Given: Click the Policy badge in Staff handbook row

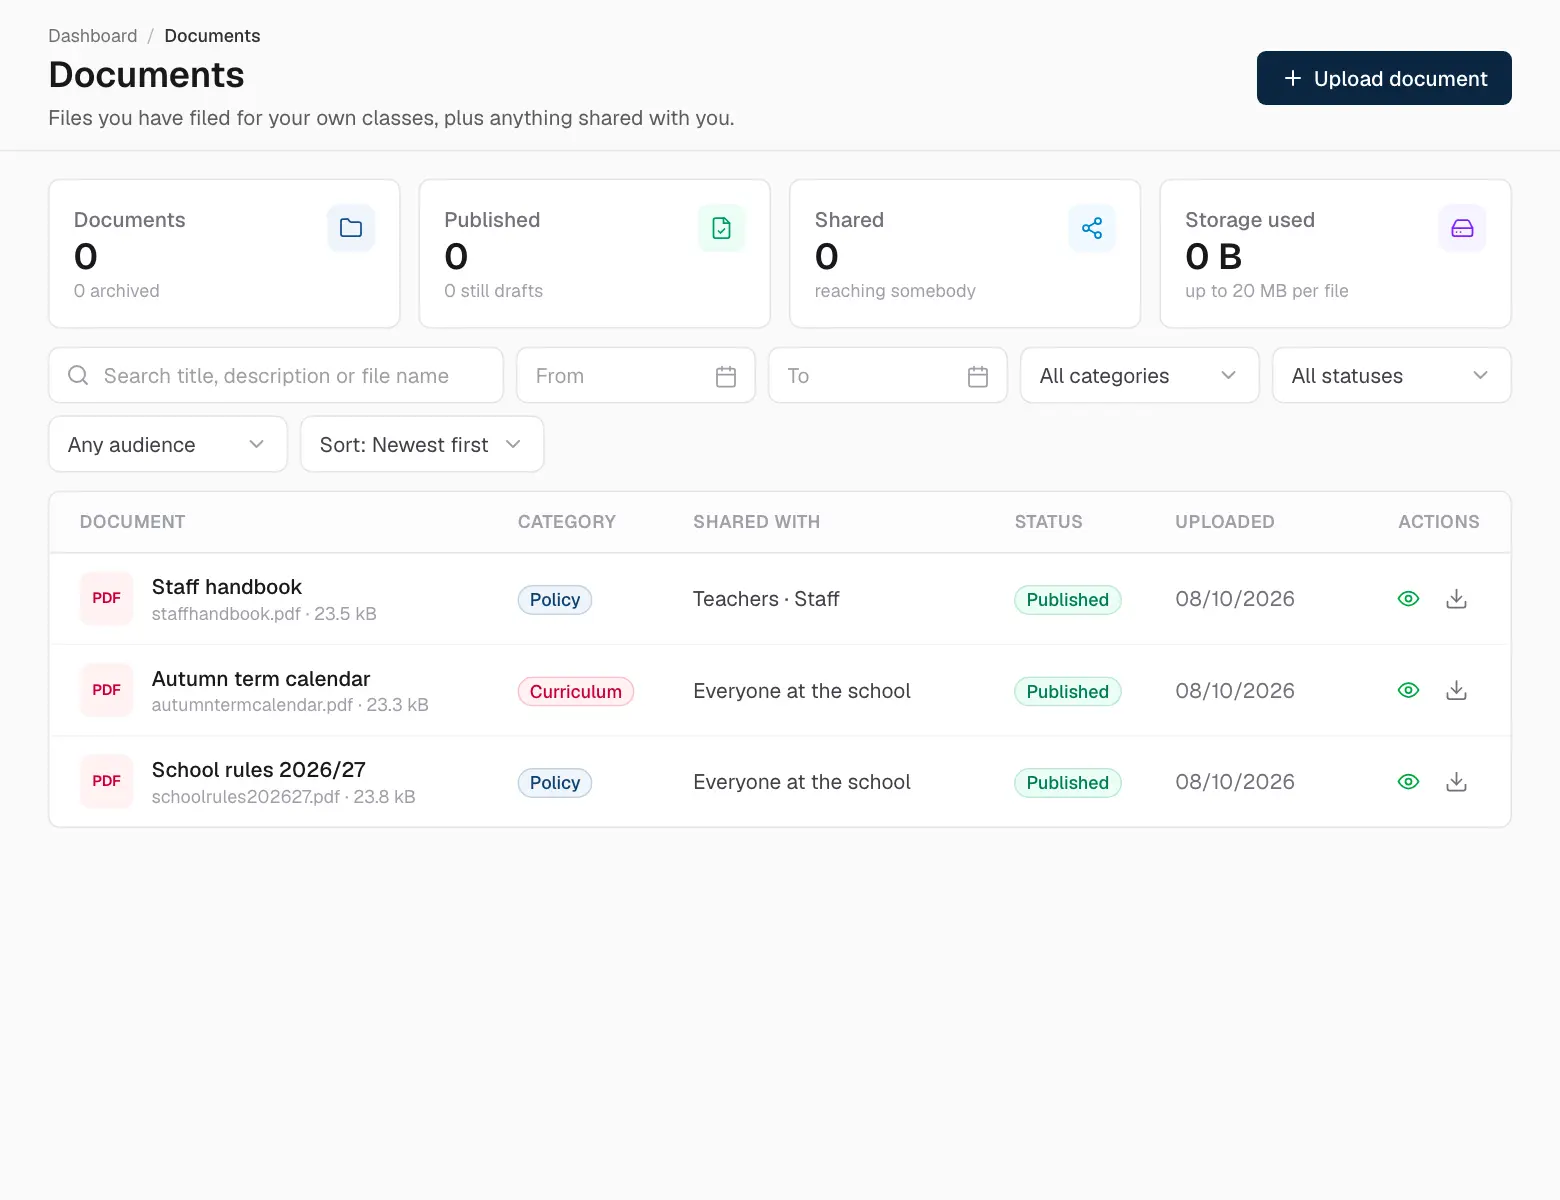Looking at the screenshot, I should 555,599.
